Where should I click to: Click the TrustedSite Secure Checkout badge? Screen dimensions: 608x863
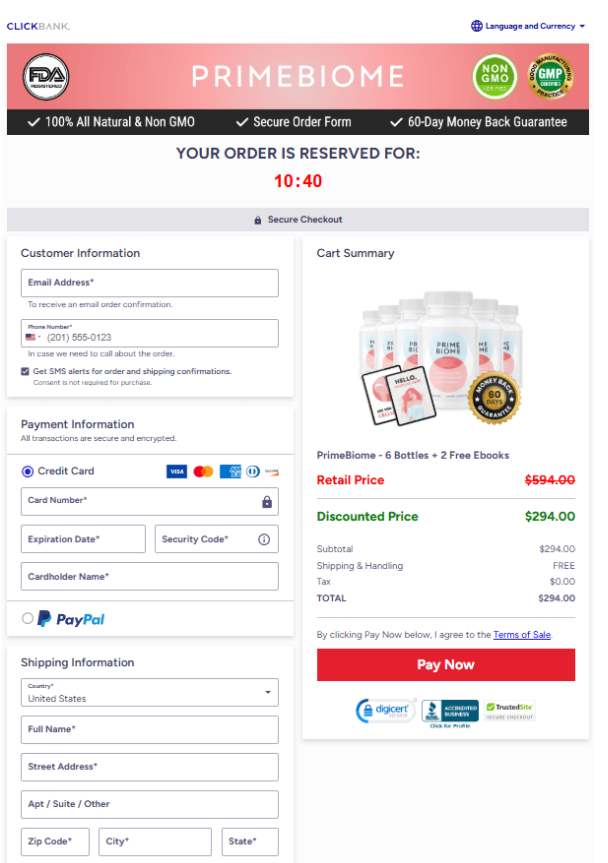[x=508, y=708]
